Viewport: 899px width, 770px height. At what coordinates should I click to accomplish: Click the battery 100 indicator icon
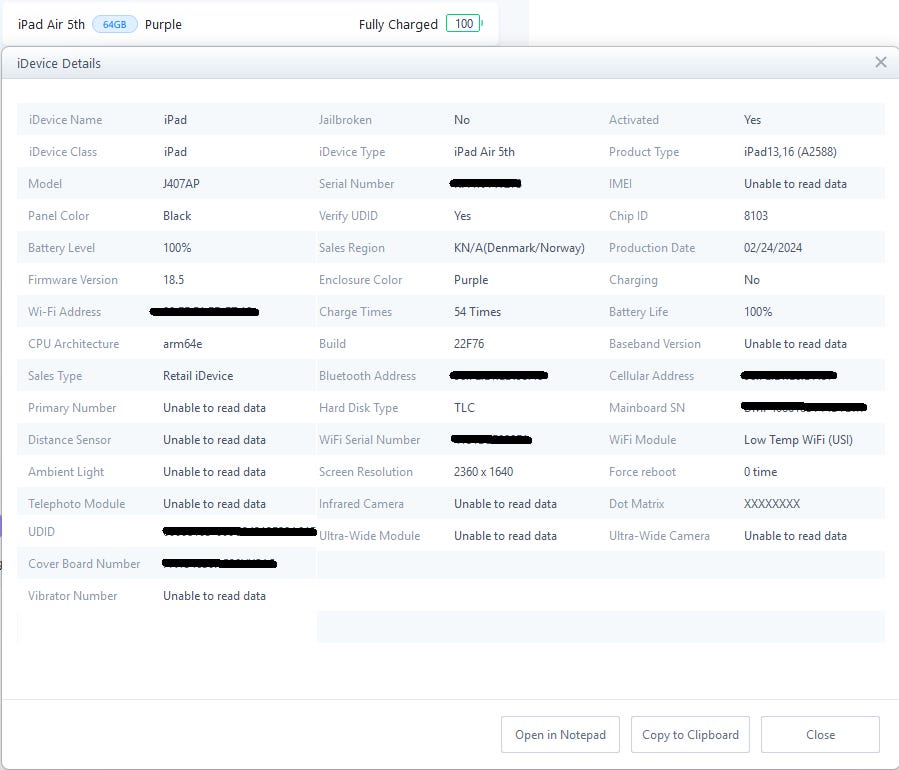coord(464,24)
